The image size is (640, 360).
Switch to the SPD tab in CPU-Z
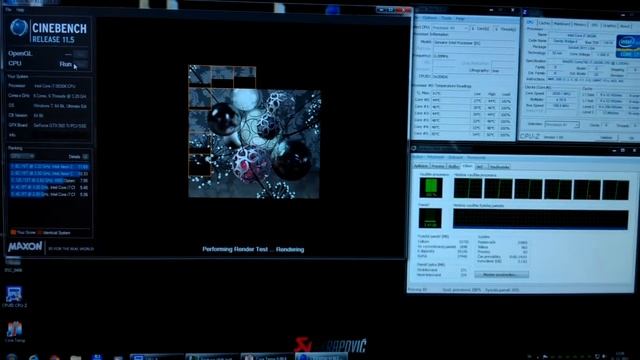pos(595,25)
